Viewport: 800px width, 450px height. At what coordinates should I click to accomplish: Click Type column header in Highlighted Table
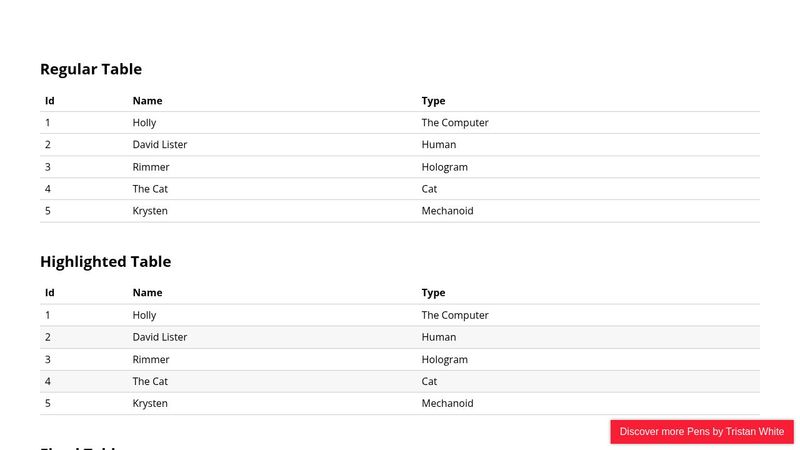click(x=433, y=293)
